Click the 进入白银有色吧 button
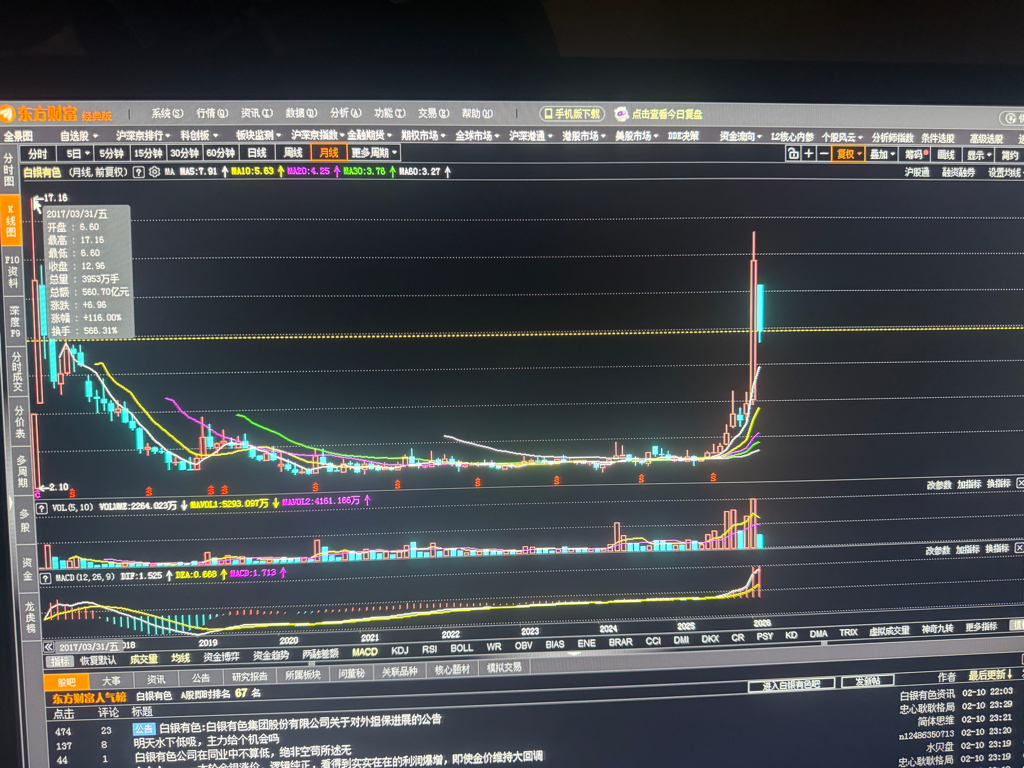This screenshot has height=768, width=1024. point(792,685)
